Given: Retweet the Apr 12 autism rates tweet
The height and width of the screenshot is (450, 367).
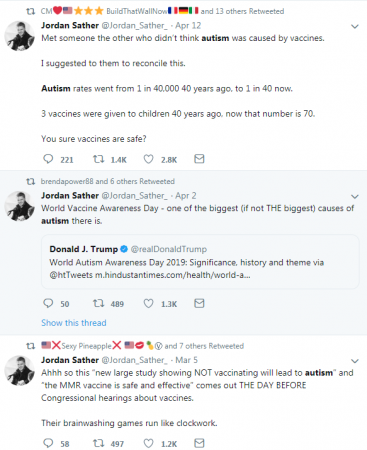Looking at the screenshot, I should [x=98, y=159].
